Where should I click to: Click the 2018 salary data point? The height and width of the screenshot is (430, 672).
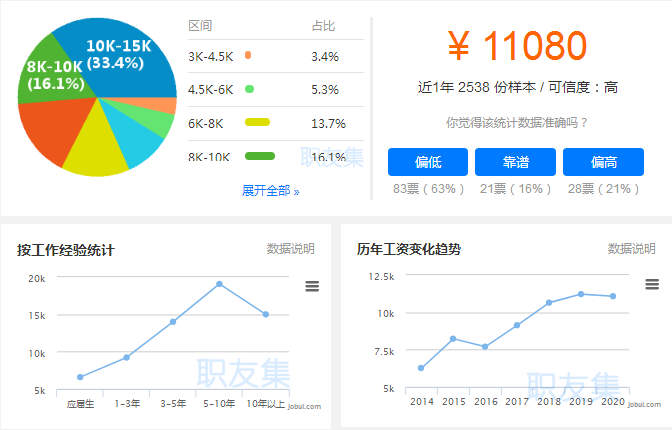pyautogui.click(x=549, y=303)
